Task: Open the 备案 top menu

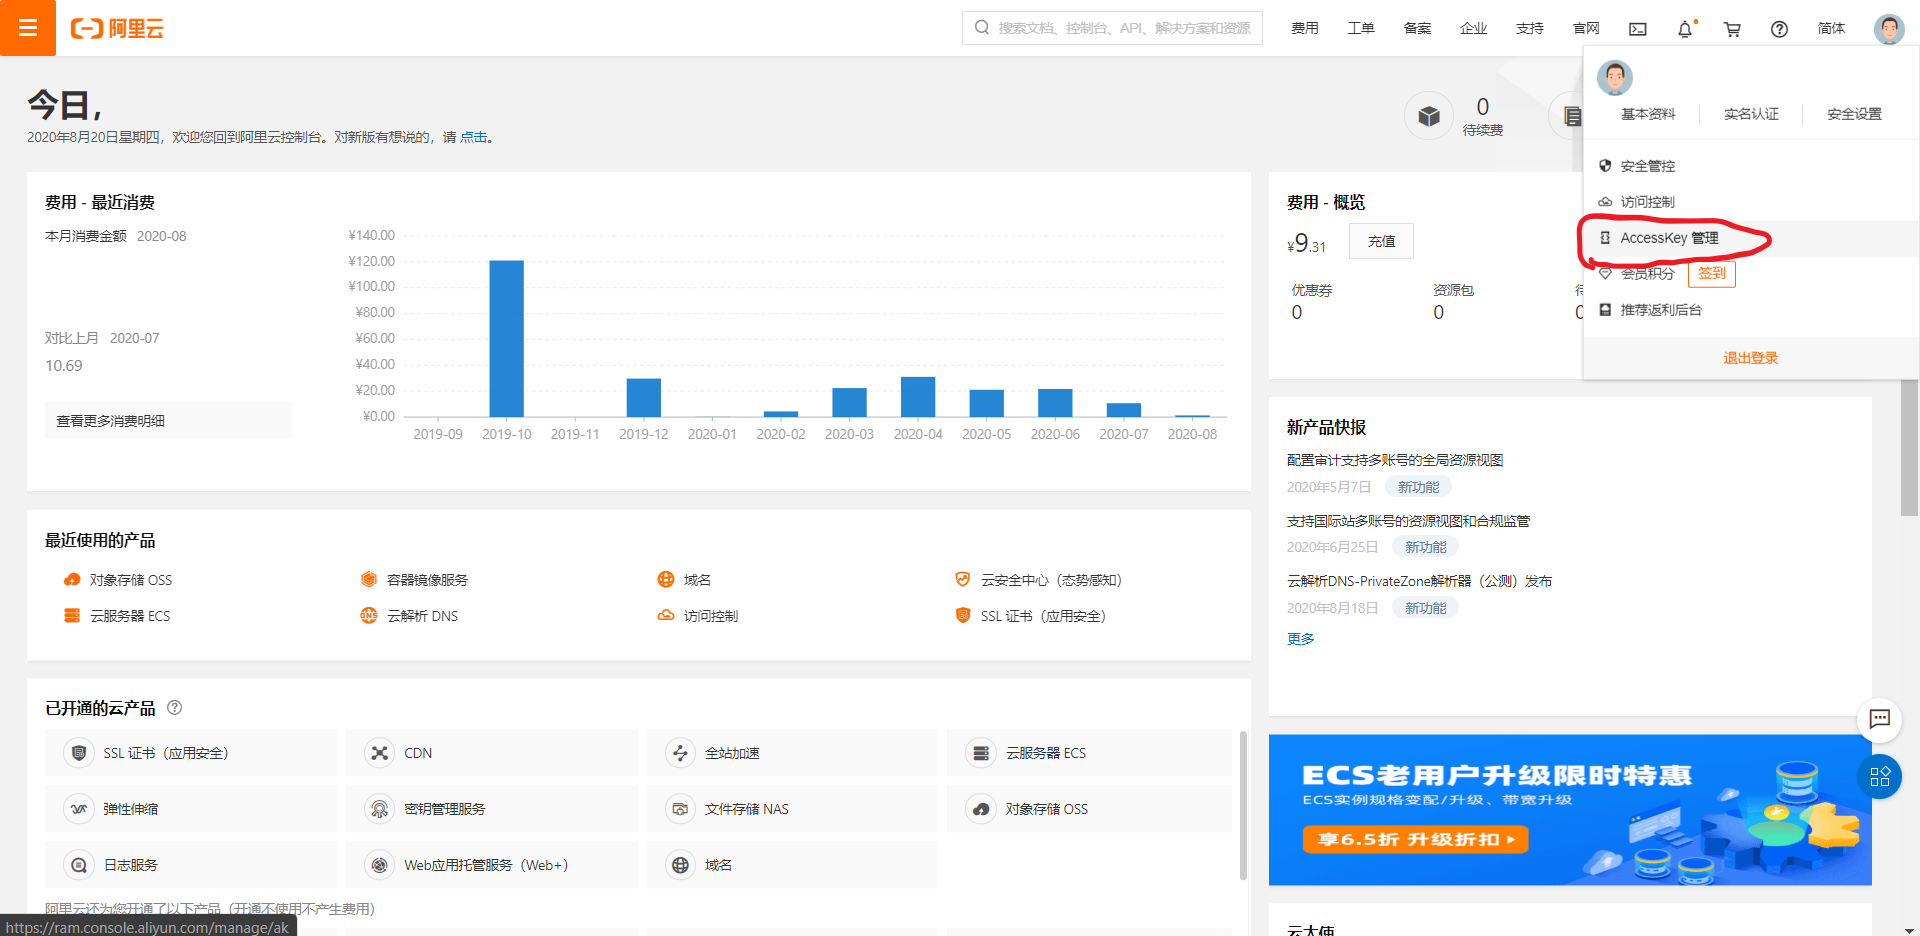Action: pos(1417,29)
